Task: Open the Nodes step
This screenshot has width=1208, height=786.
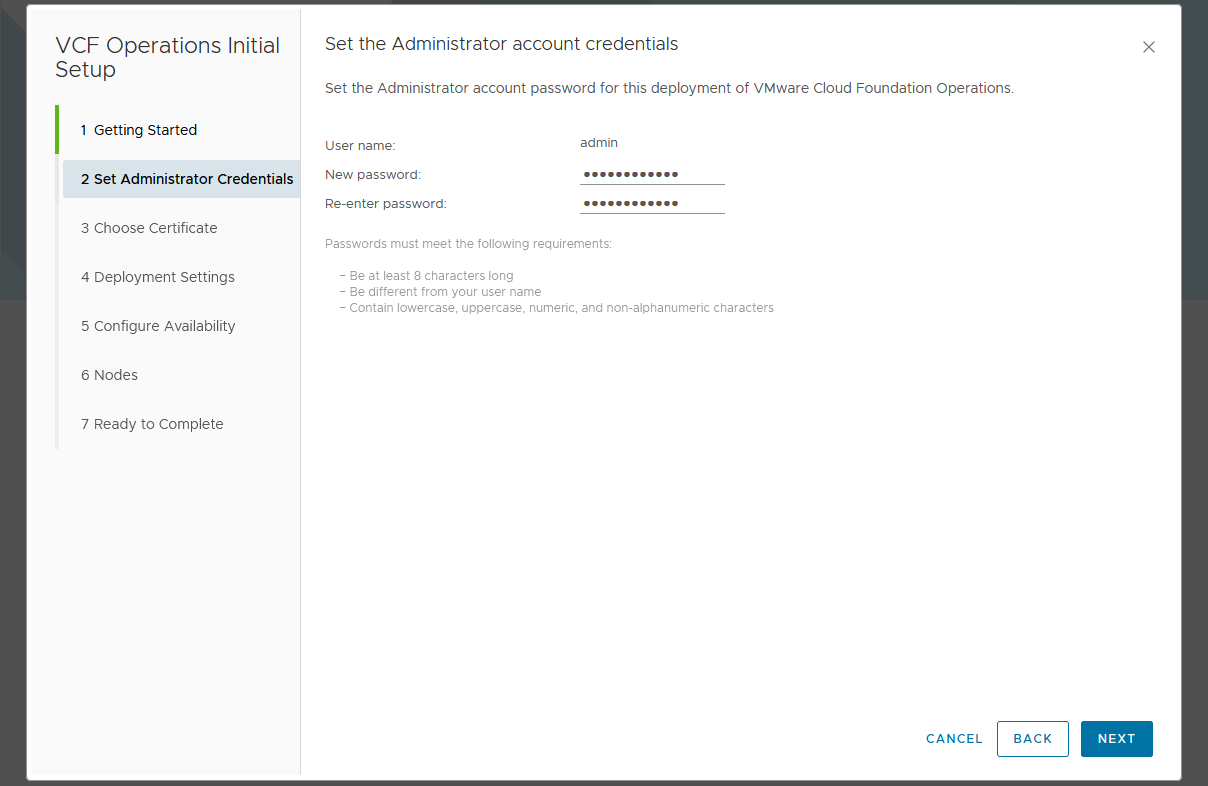Action: tap(109, 375)
